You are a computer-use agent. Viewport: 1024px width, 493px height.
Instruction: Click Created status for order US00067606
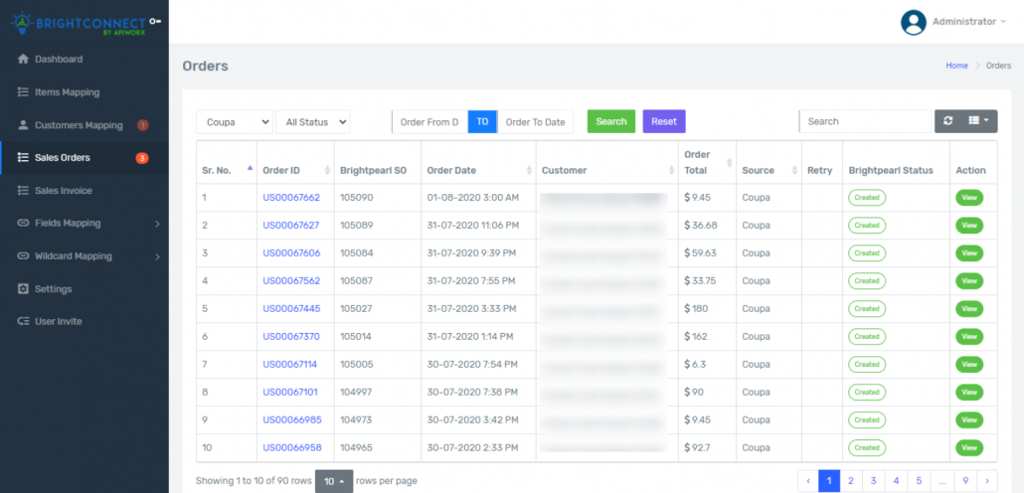867,253
